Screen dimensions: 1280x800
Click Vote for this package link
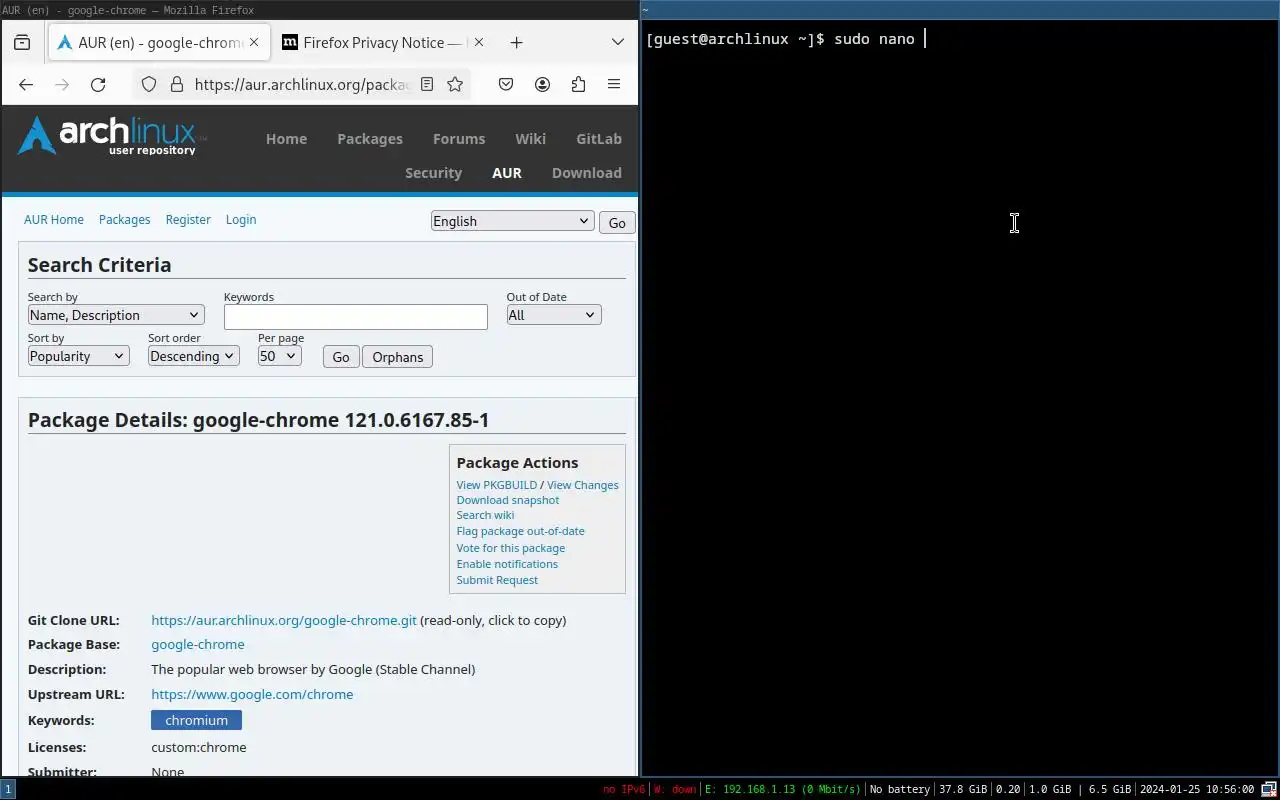(511, 548)
